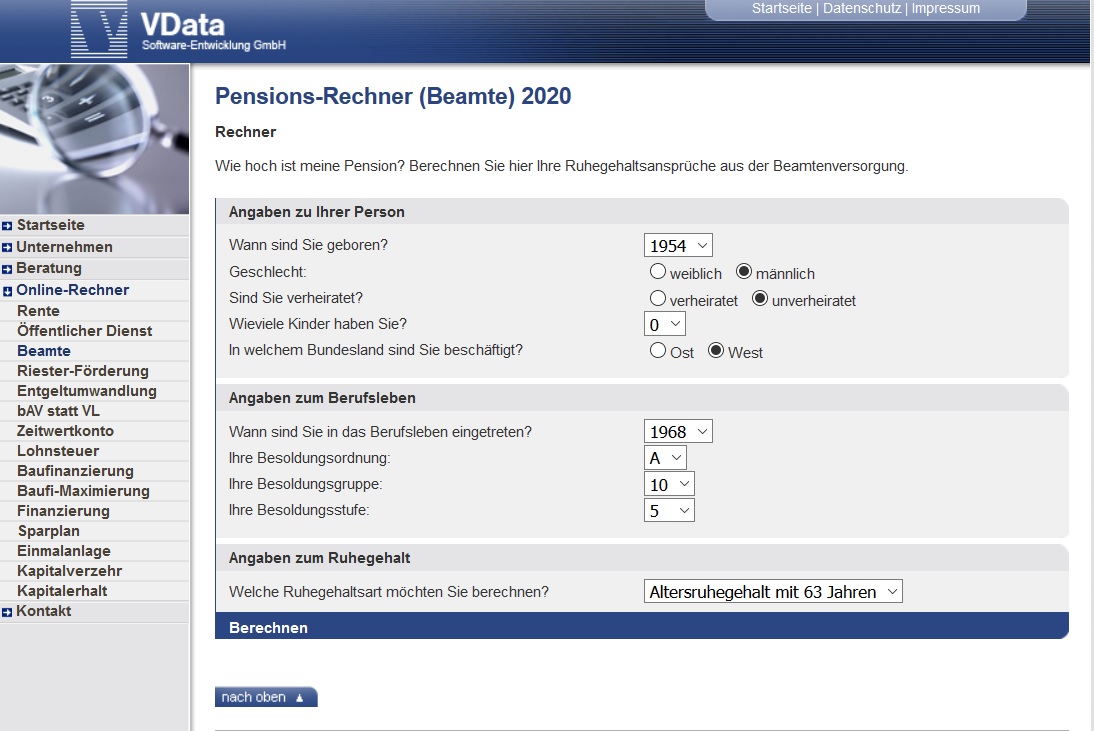Open bAV statt VL calculator
1094x731 pixels.
coord(58,411)
